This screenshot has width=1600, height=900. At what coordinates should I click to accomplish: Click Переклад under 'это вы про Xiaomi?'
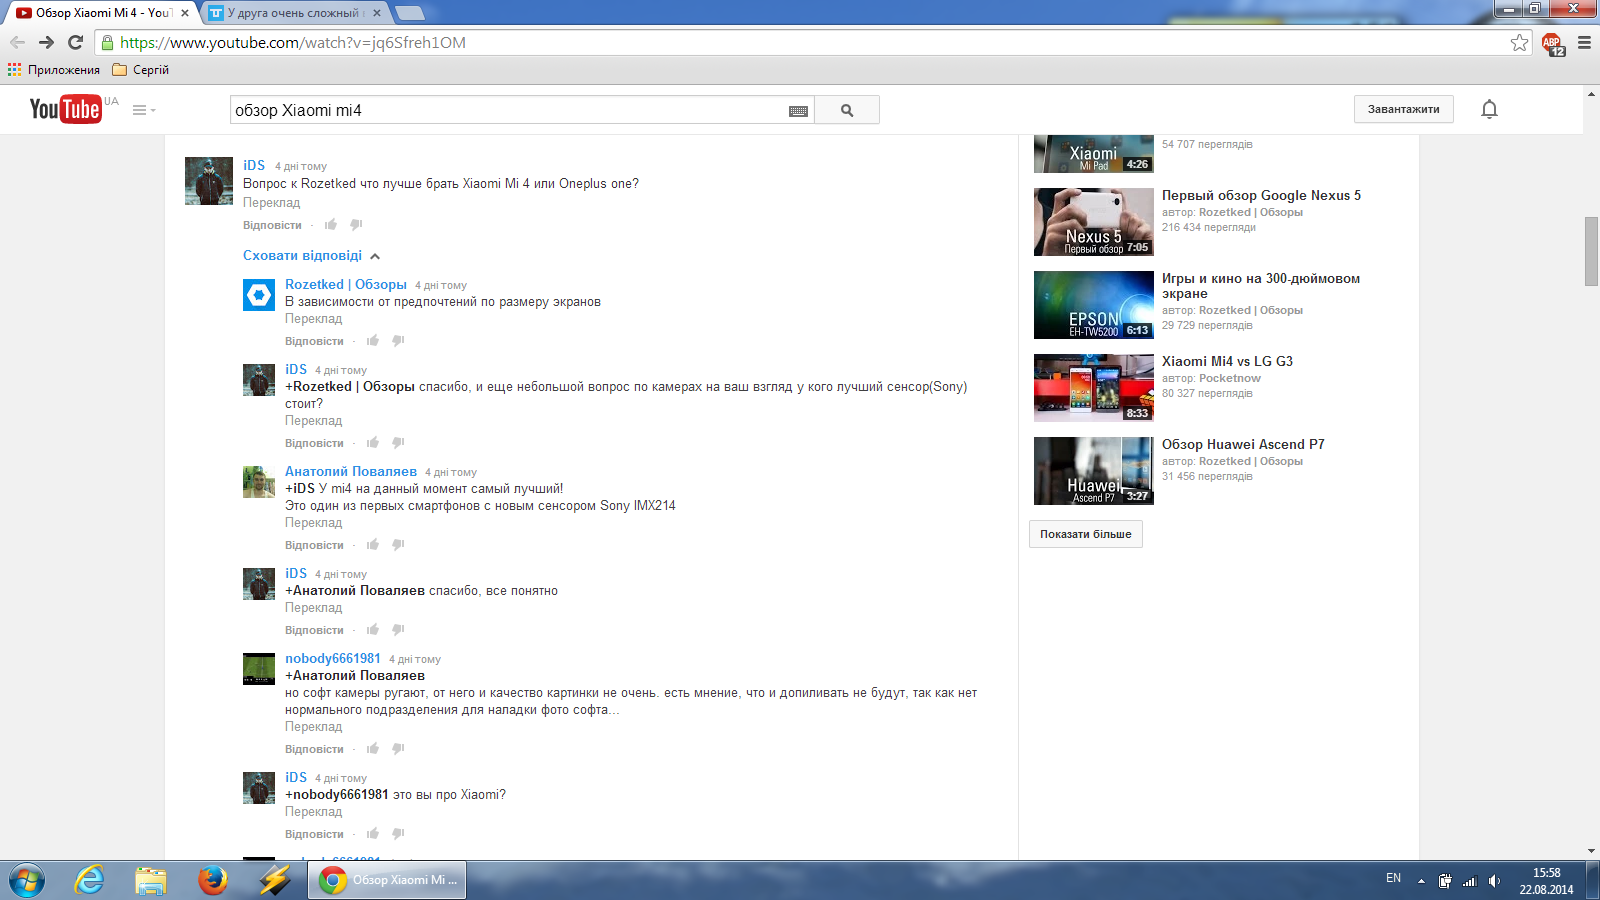[314, 812]
